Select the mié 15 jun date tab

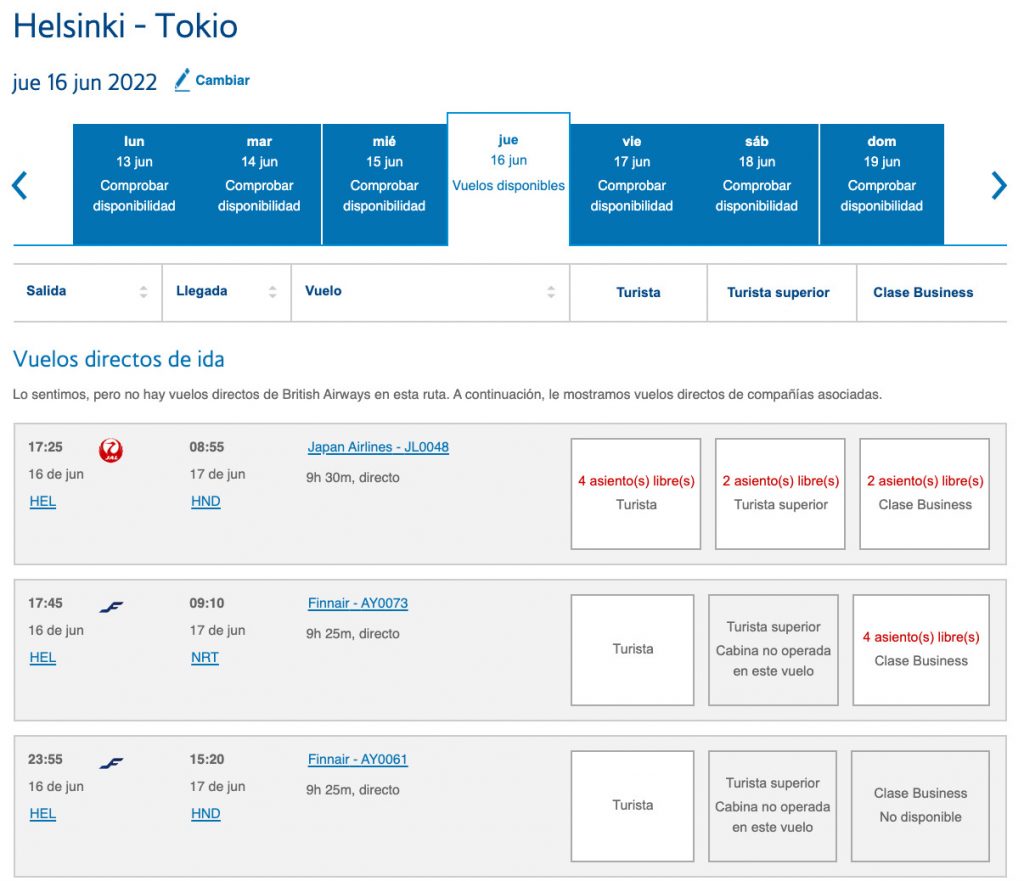[x=384, y=184]
